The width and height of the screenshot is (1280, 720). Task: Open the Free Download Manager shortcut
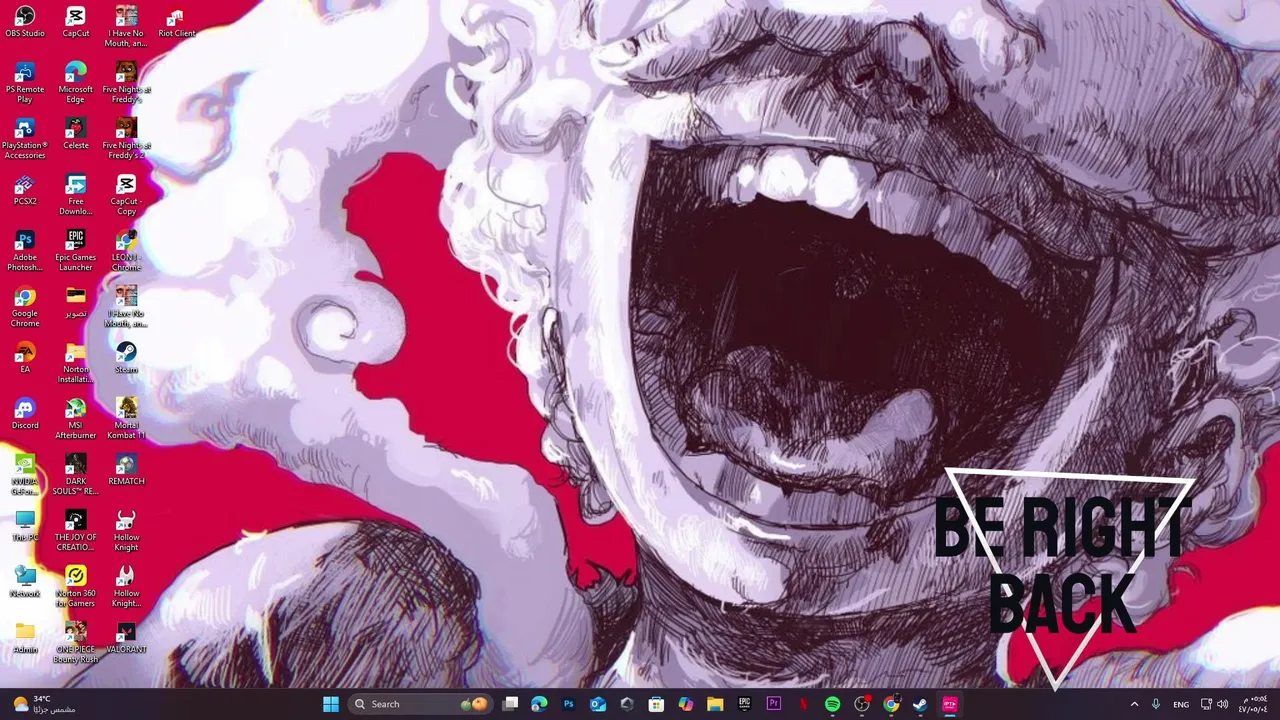pyautogui.click(x=76, y=194)
